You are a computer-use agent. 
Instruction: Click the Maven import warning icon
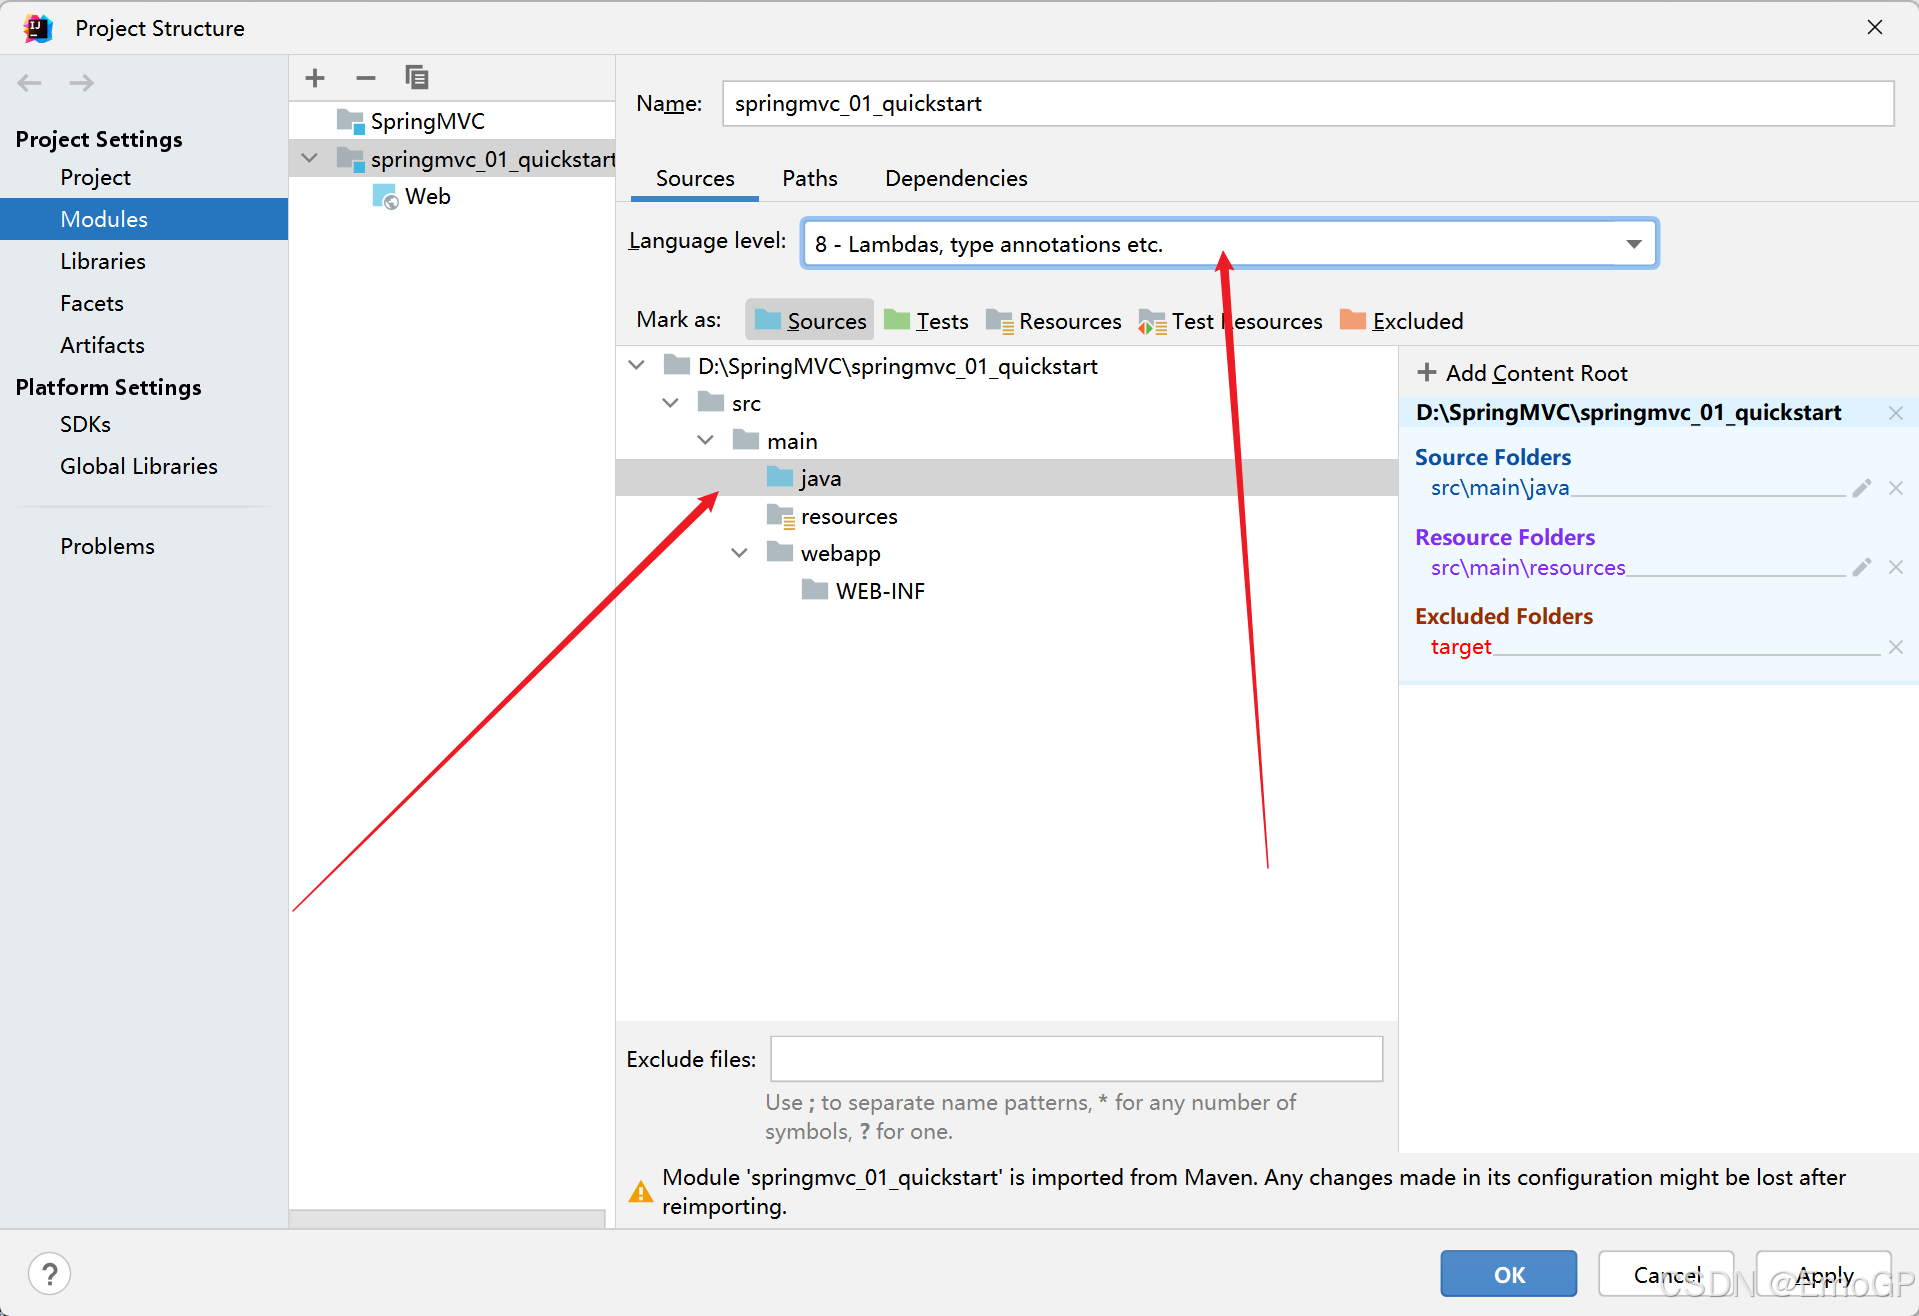click(641, 1192)
